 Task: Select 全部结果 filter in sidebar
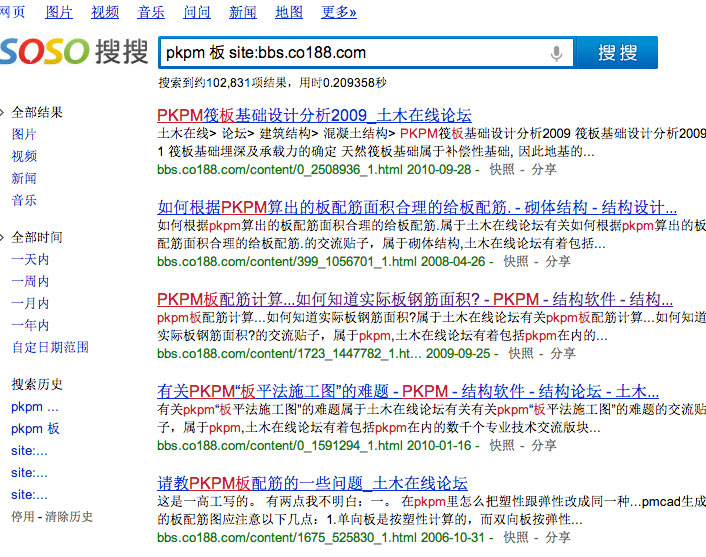(x=37, y=112)
